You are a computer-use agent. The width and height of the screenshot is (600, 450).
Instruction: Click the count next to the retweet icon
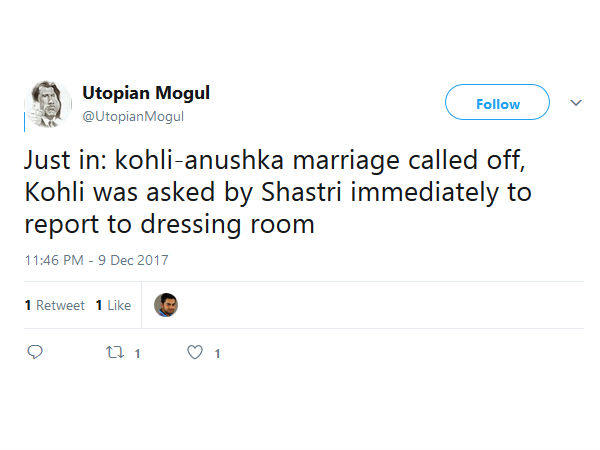coord(137,353)
